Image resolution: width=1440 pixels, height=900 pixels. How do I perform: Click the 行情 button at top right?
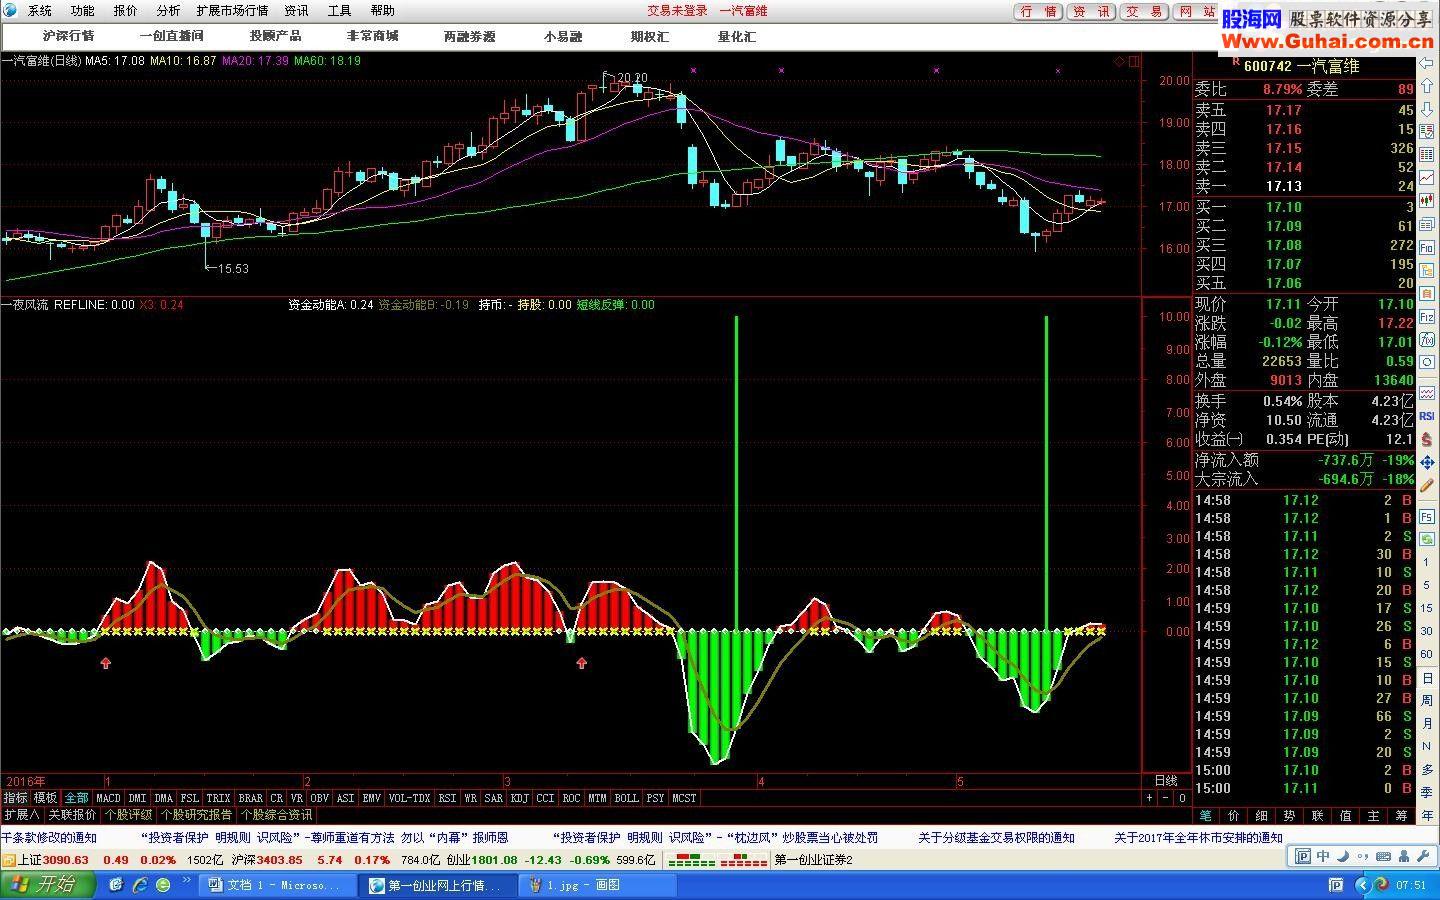(x=1039, y=12)
